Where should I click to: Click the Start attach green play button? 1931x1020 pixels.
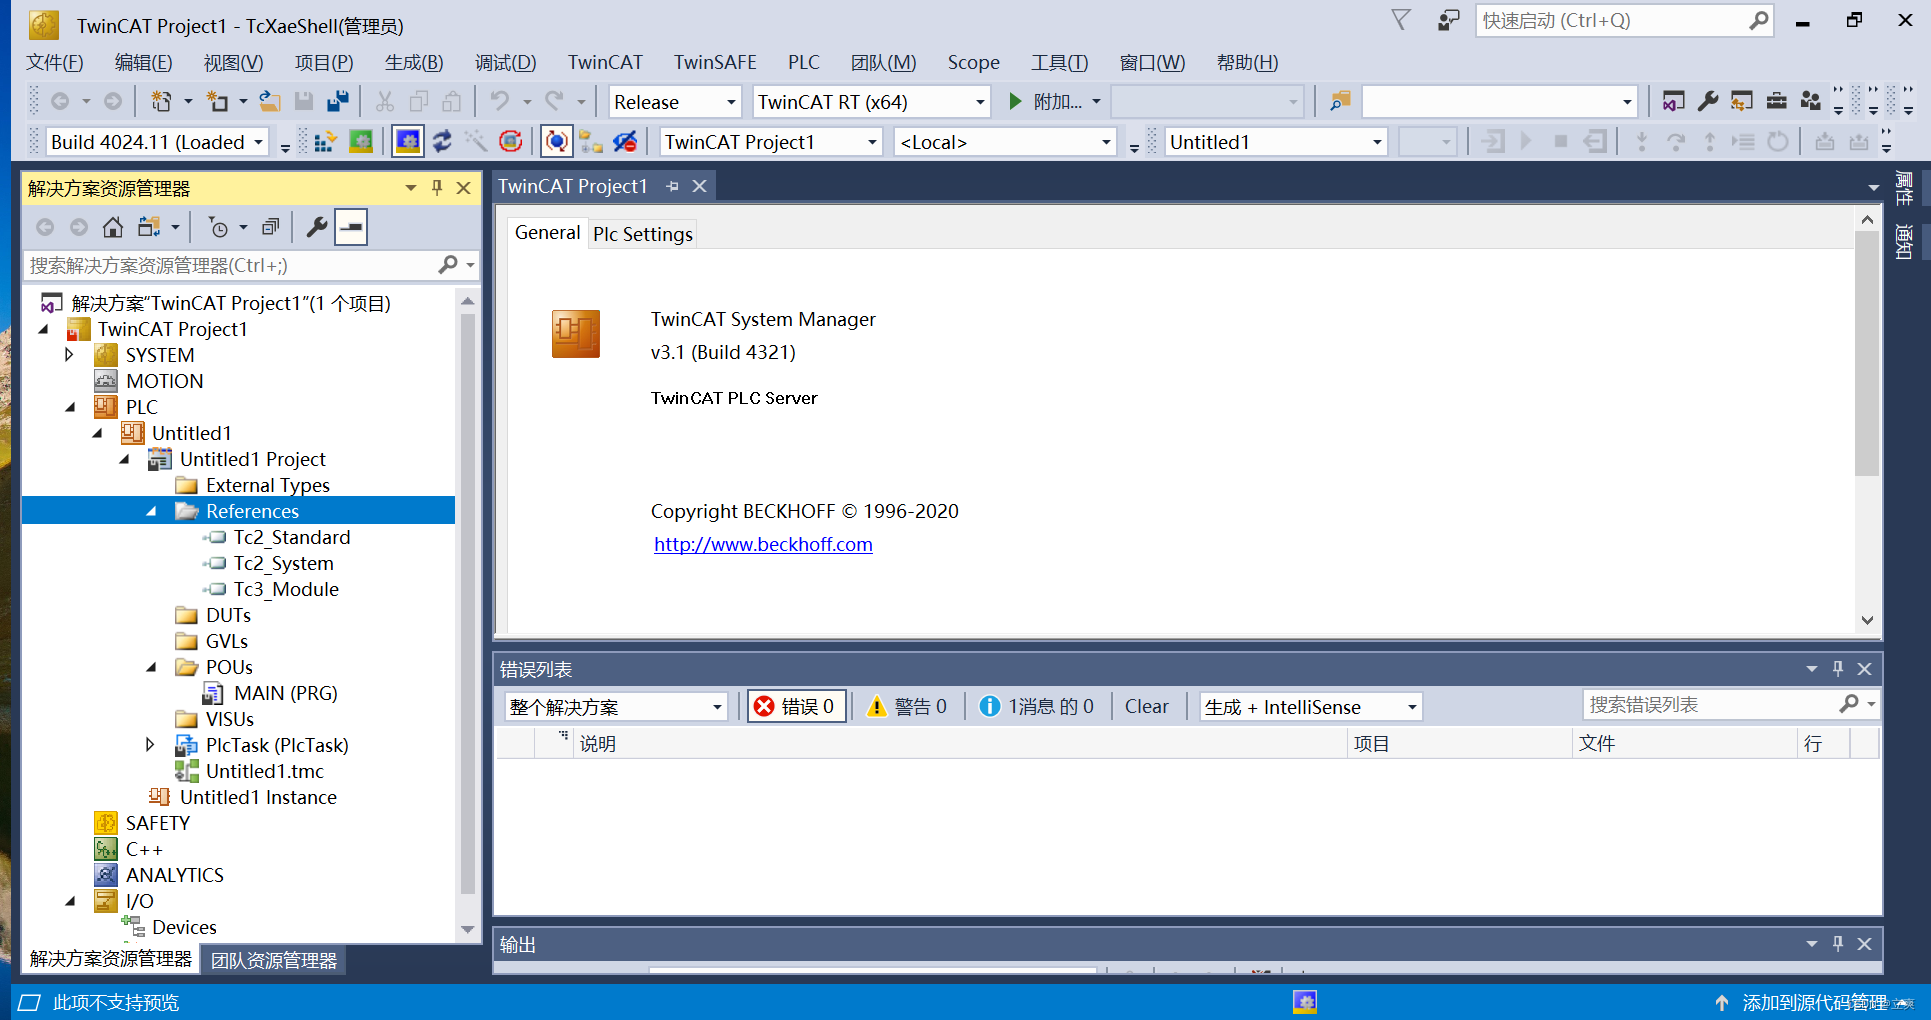tap(1015, 101)
